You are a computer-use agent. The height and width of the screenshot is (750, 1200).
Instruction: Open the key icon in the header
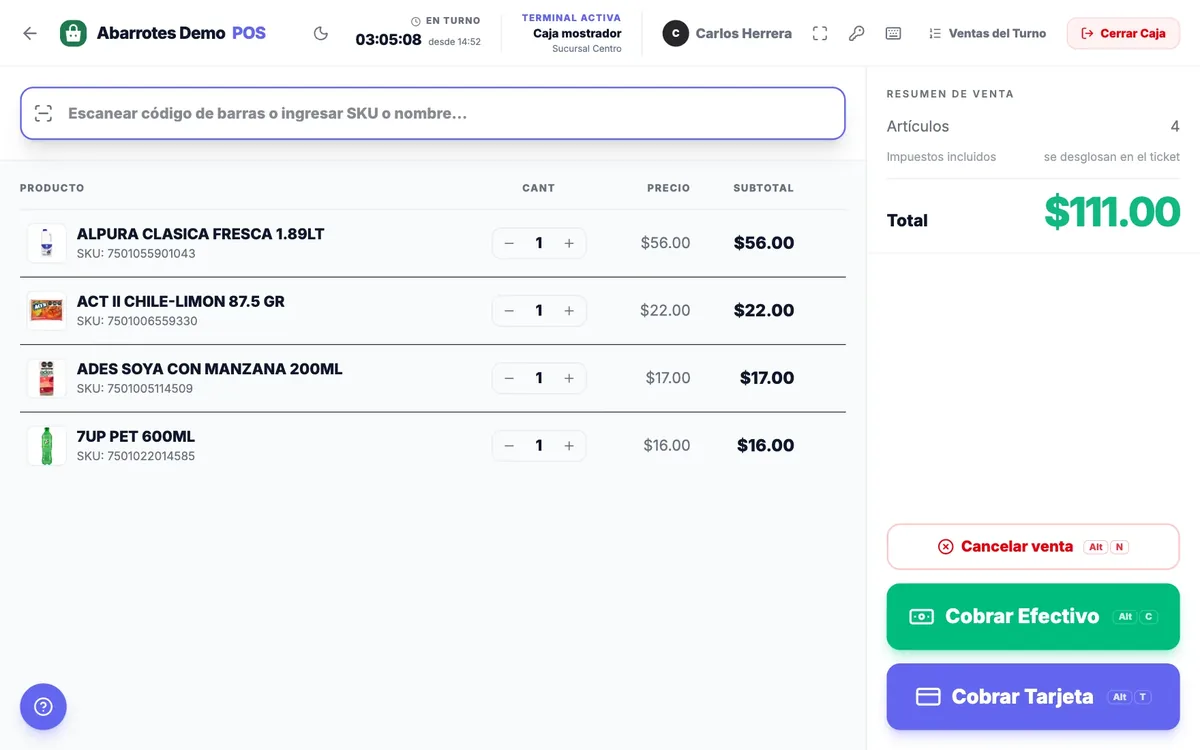coord(857,33)
